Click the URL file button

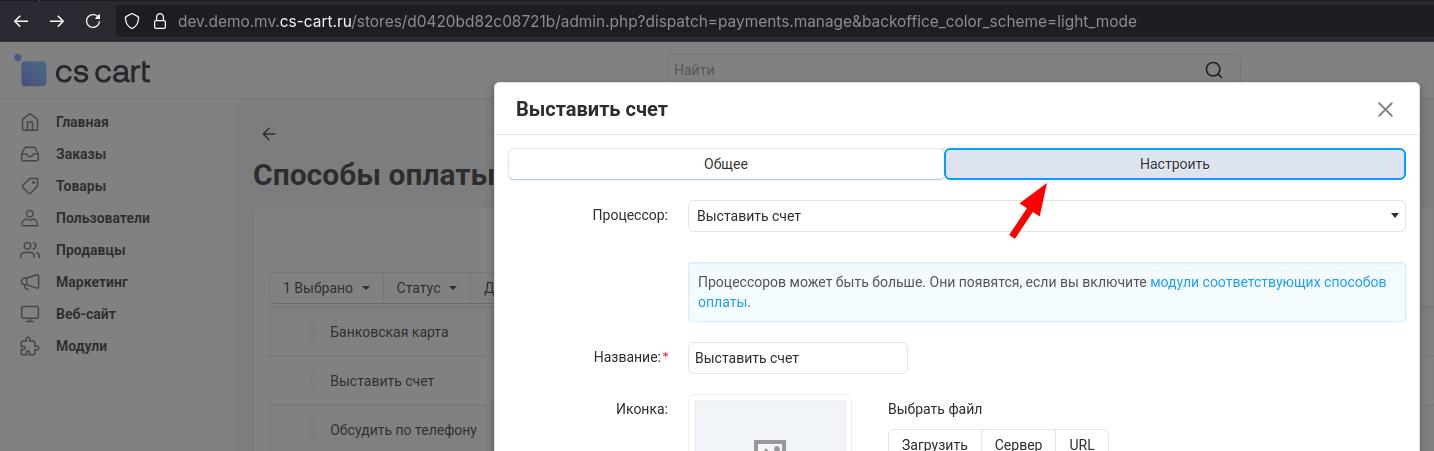(1082, 444)
